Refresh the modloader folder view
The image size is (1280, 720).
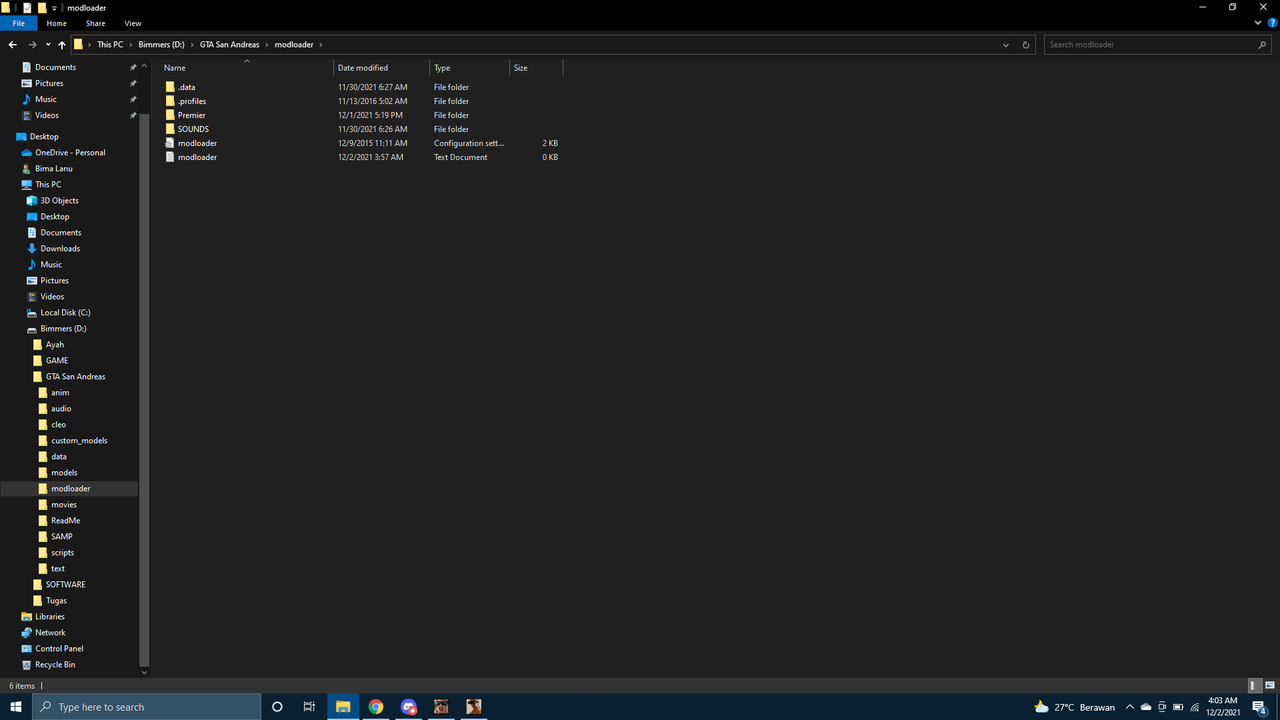coord(1026,45)
